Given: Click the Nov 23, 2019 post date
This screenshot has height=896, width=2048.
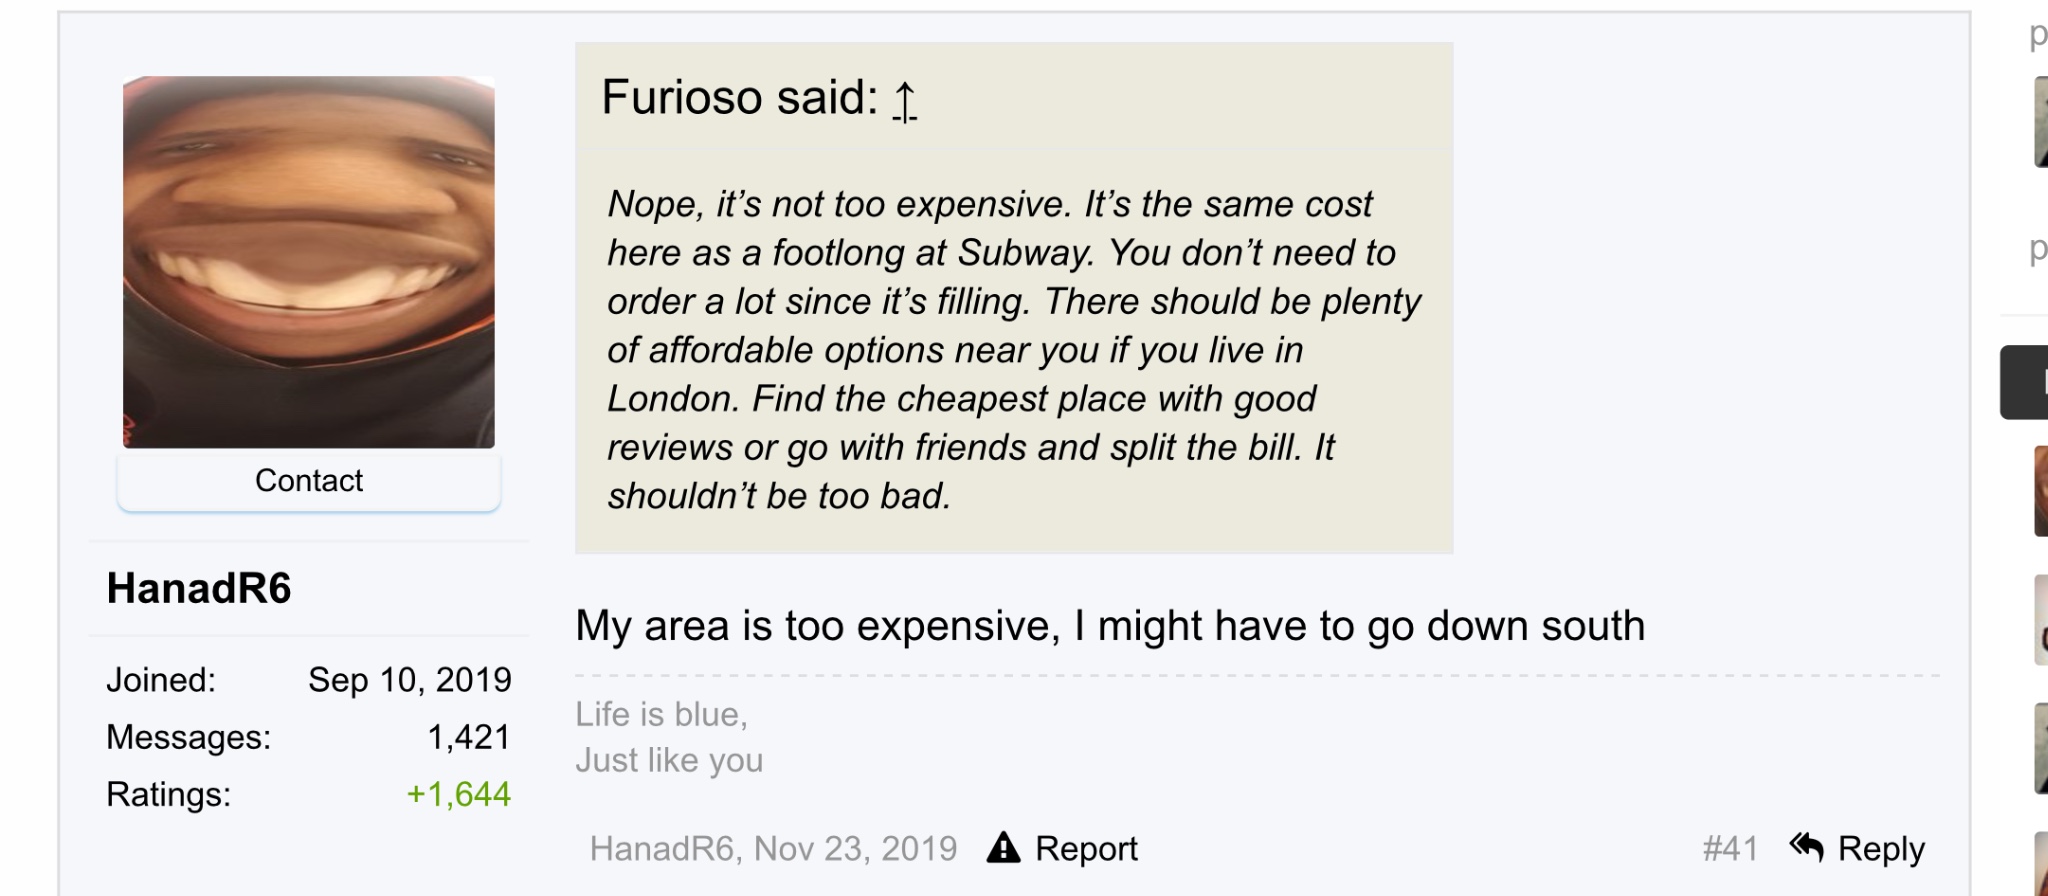Looking at the screenshot, I should tap(855, 848).
